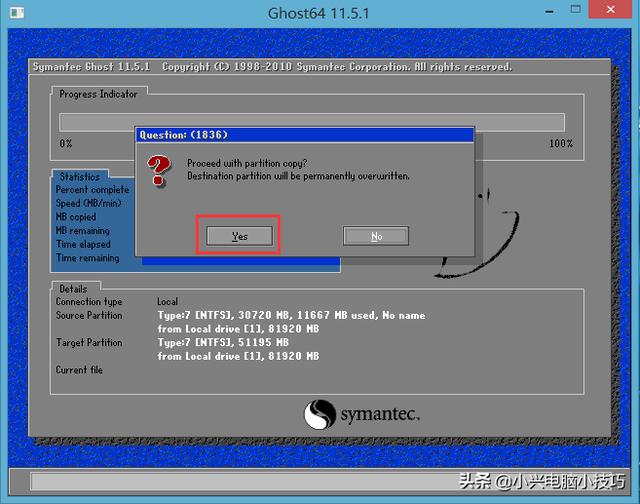This screenshot has height=504, width=640.
Task: Click the Percent complete label
Action: (x=92, y=189)
